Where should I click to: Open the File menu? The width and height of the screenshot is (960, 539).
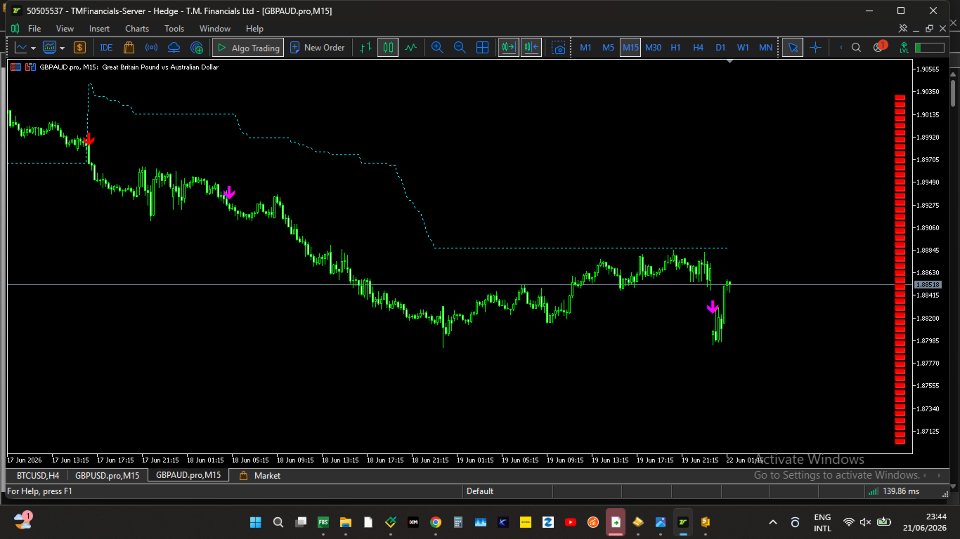click(34, 28)
